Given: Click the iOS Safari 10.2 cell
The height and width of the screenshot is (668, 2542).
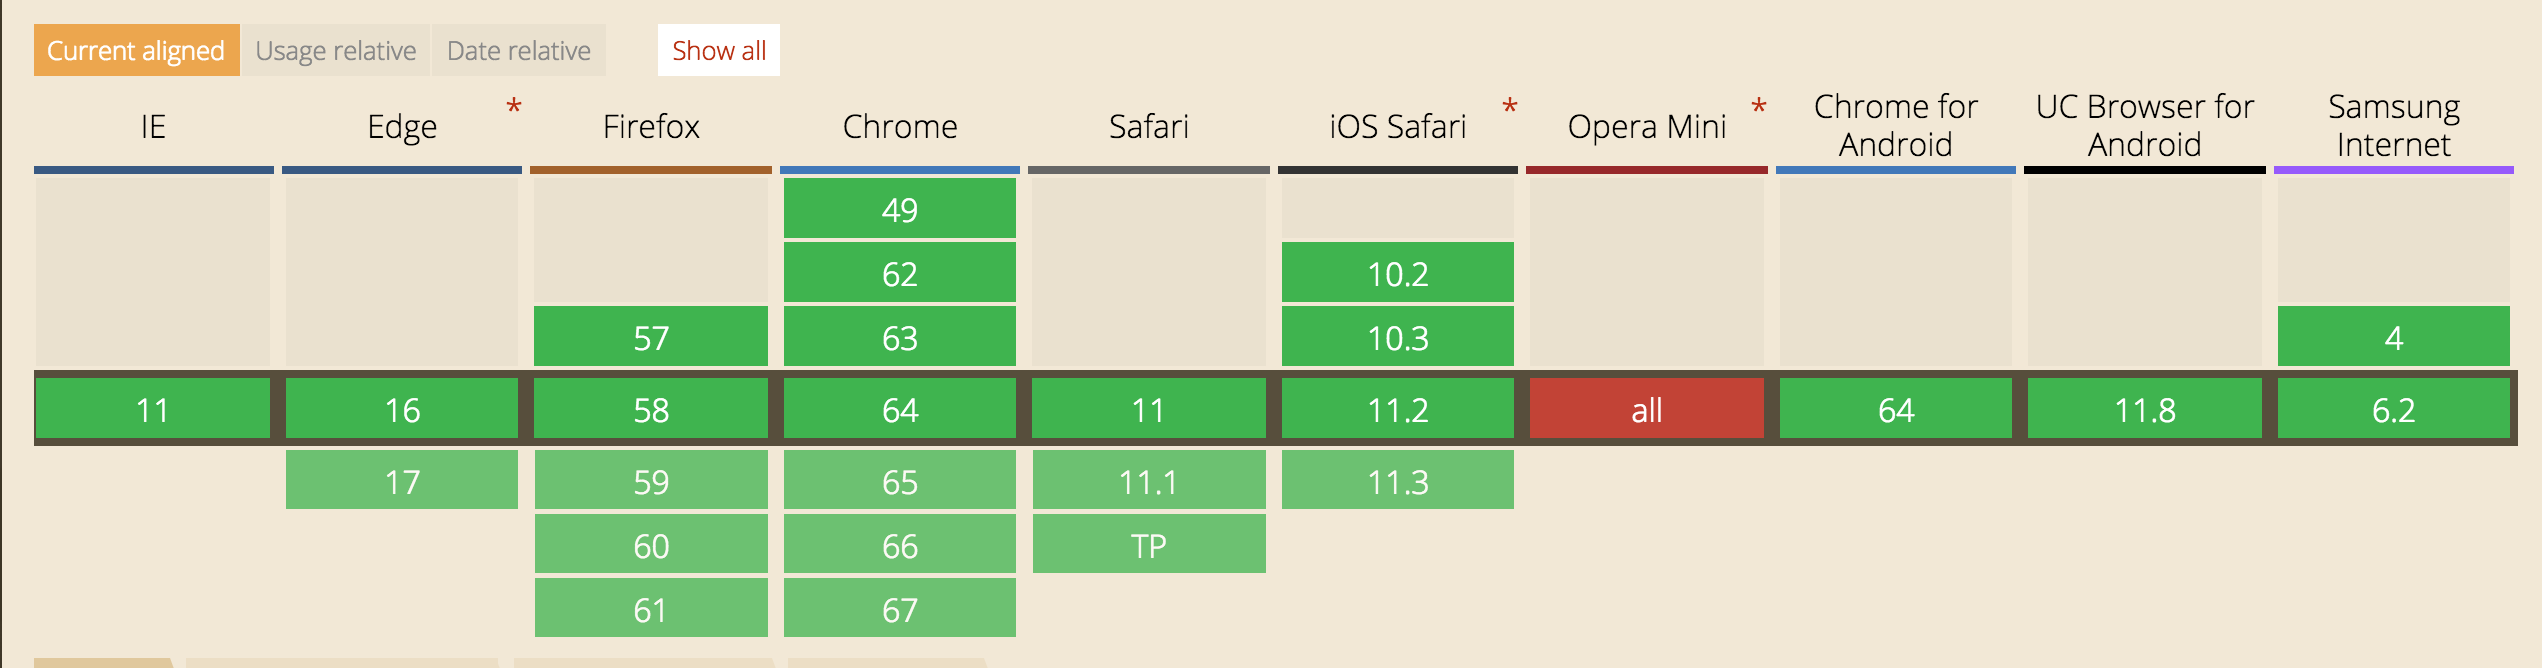Looking at the screenshot, I should point(1397,273).
